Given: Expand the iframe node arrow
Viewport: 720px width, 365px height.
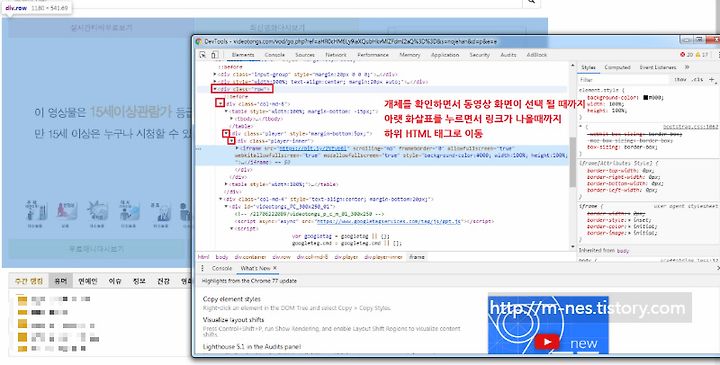Looking at the screenshot, I should [237, 148].
